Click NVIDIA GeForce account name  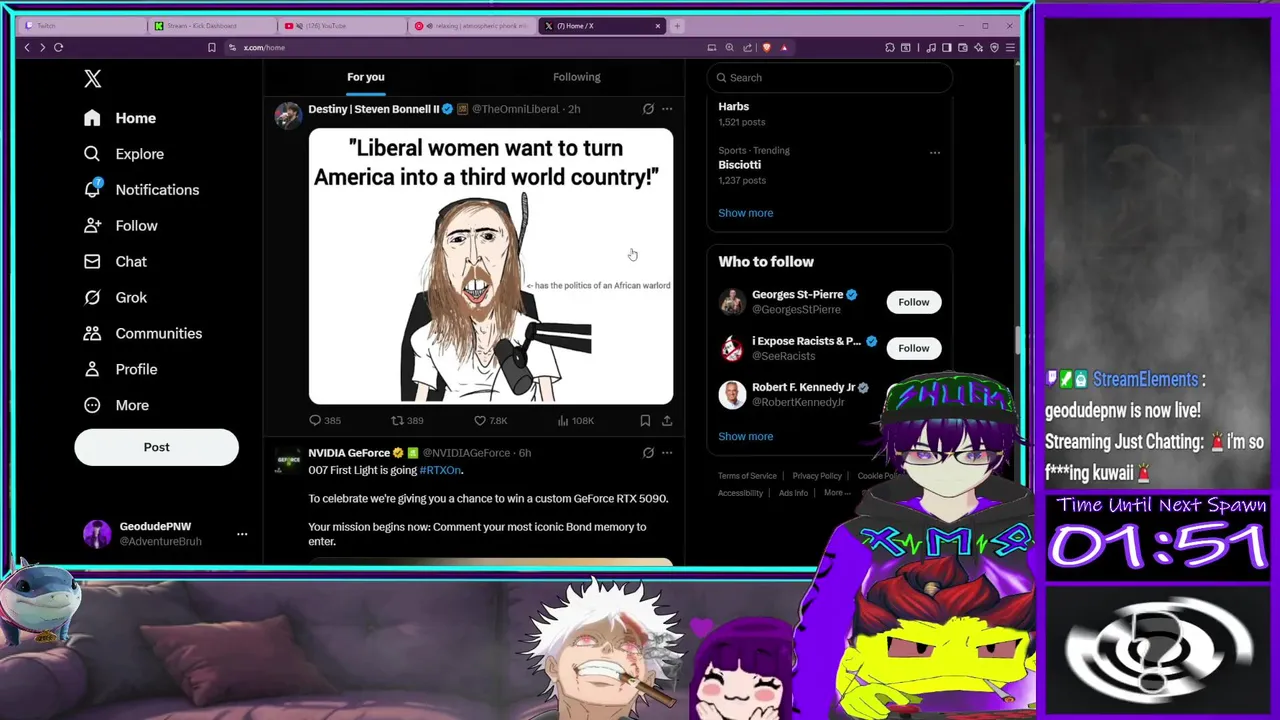(349, 453)
